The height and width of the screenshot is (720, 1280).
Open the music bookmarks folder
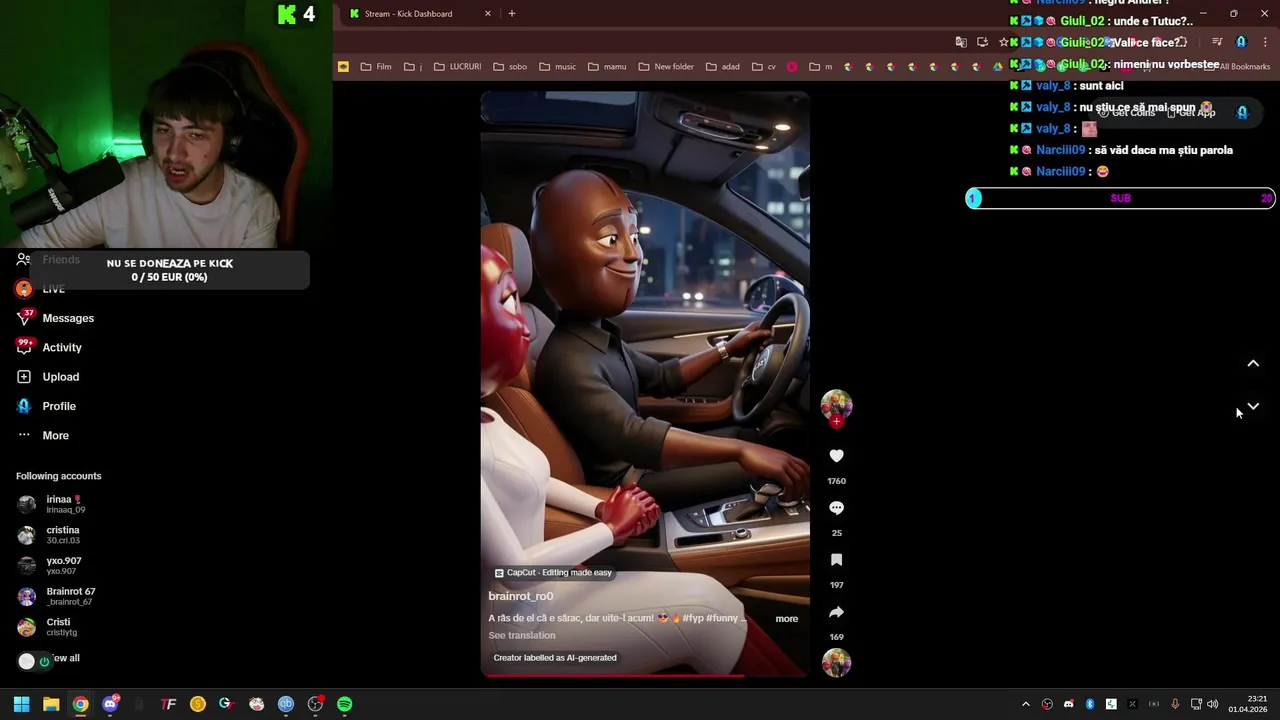558,67
